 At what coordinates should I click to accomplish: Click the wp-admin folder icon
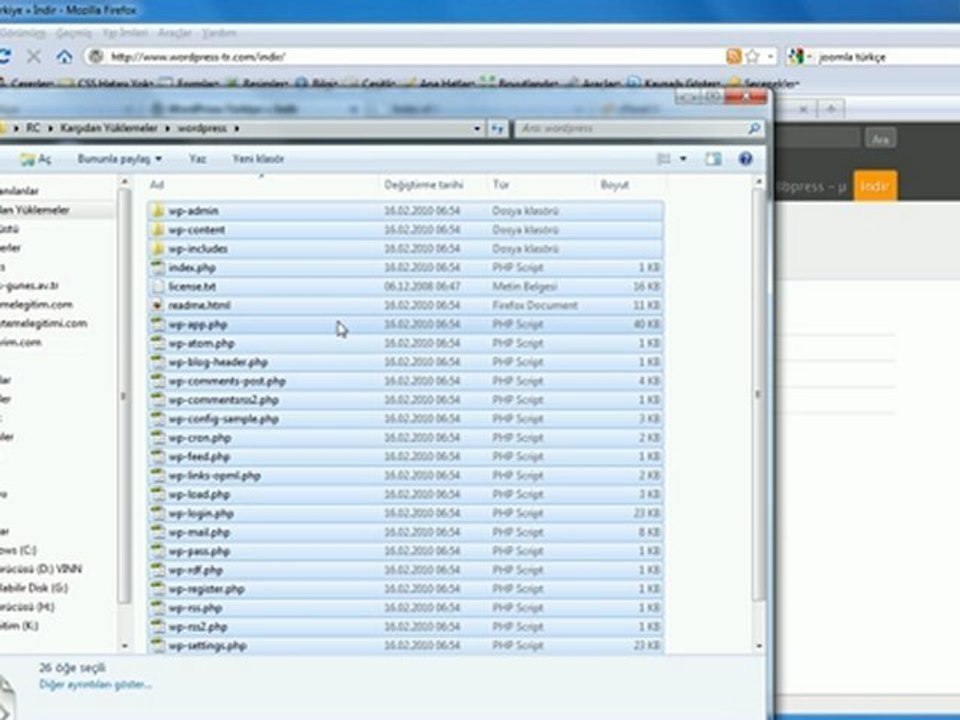158,211
